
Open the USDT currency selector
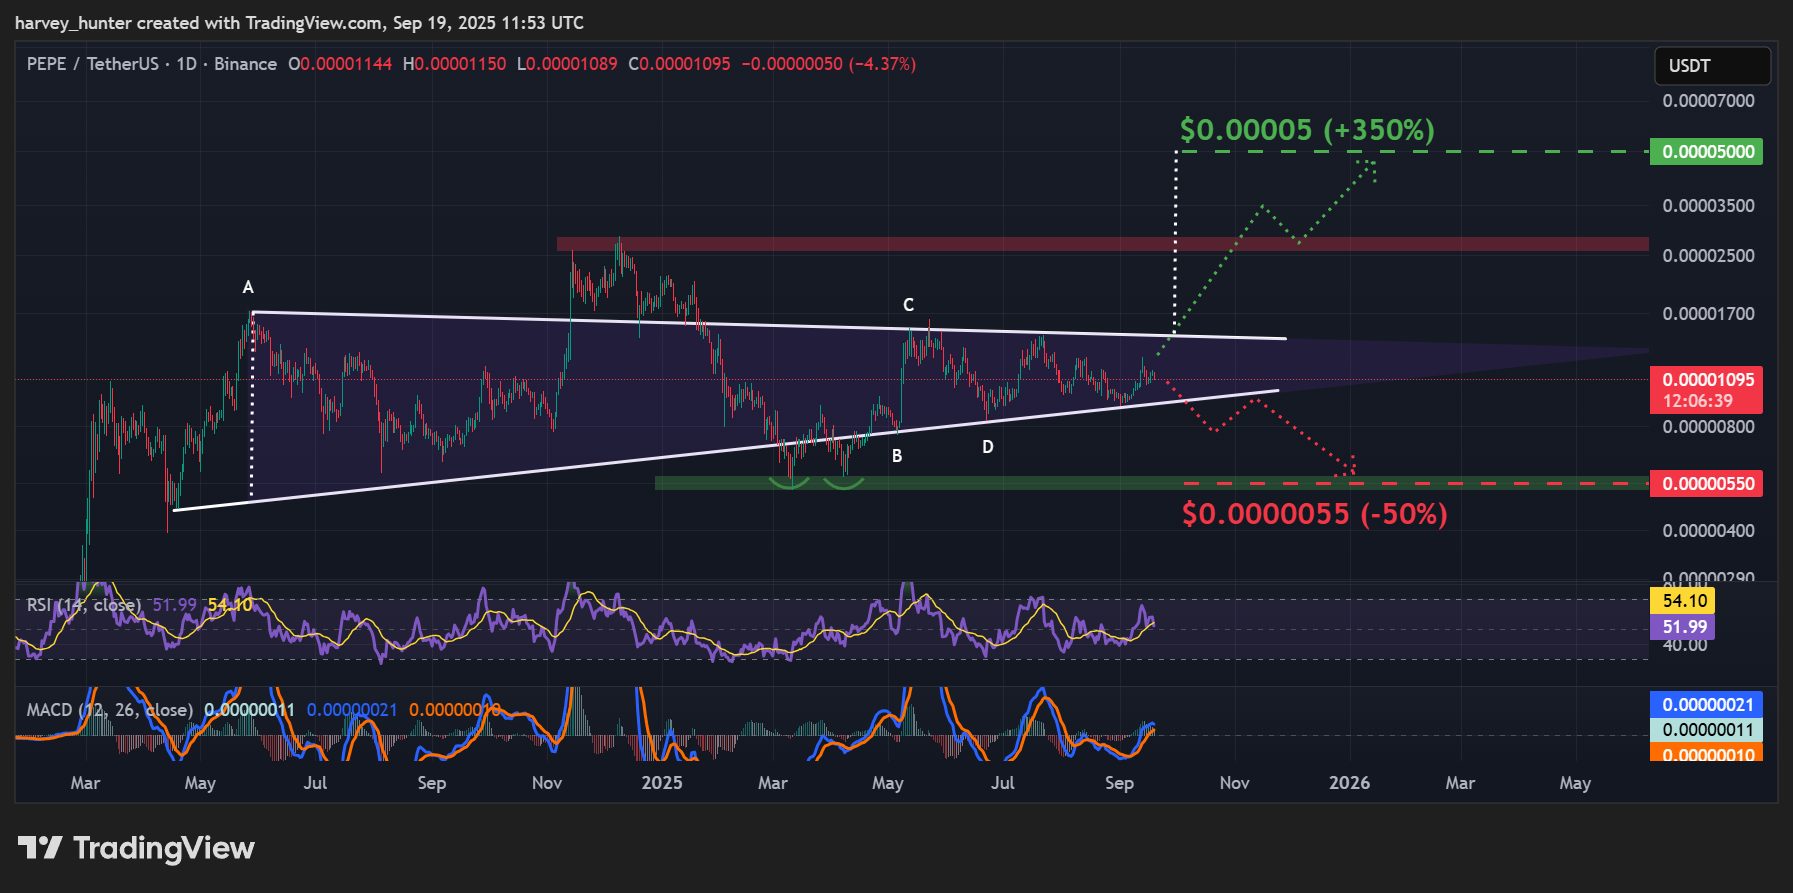[1711, 66]
